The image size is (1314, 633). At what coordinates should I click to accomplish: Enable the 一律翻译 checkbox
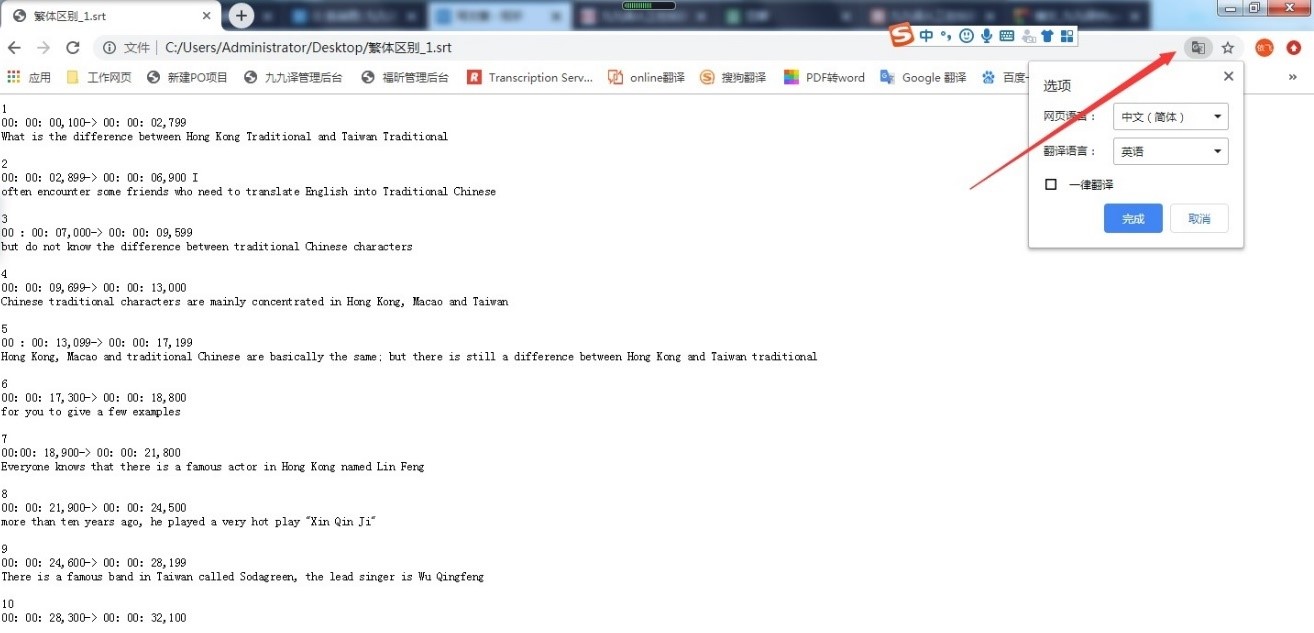point(1051,184)
